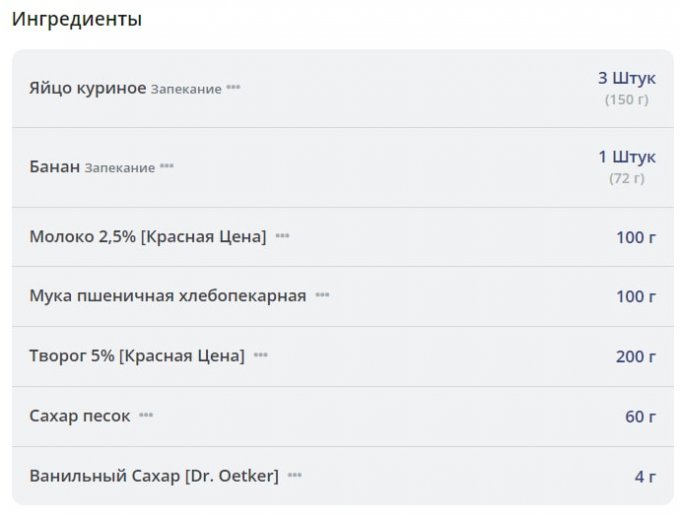
Task: Open options dots for Молоко 2,5%
Action: pyautogui.click(x=282, y=236)
